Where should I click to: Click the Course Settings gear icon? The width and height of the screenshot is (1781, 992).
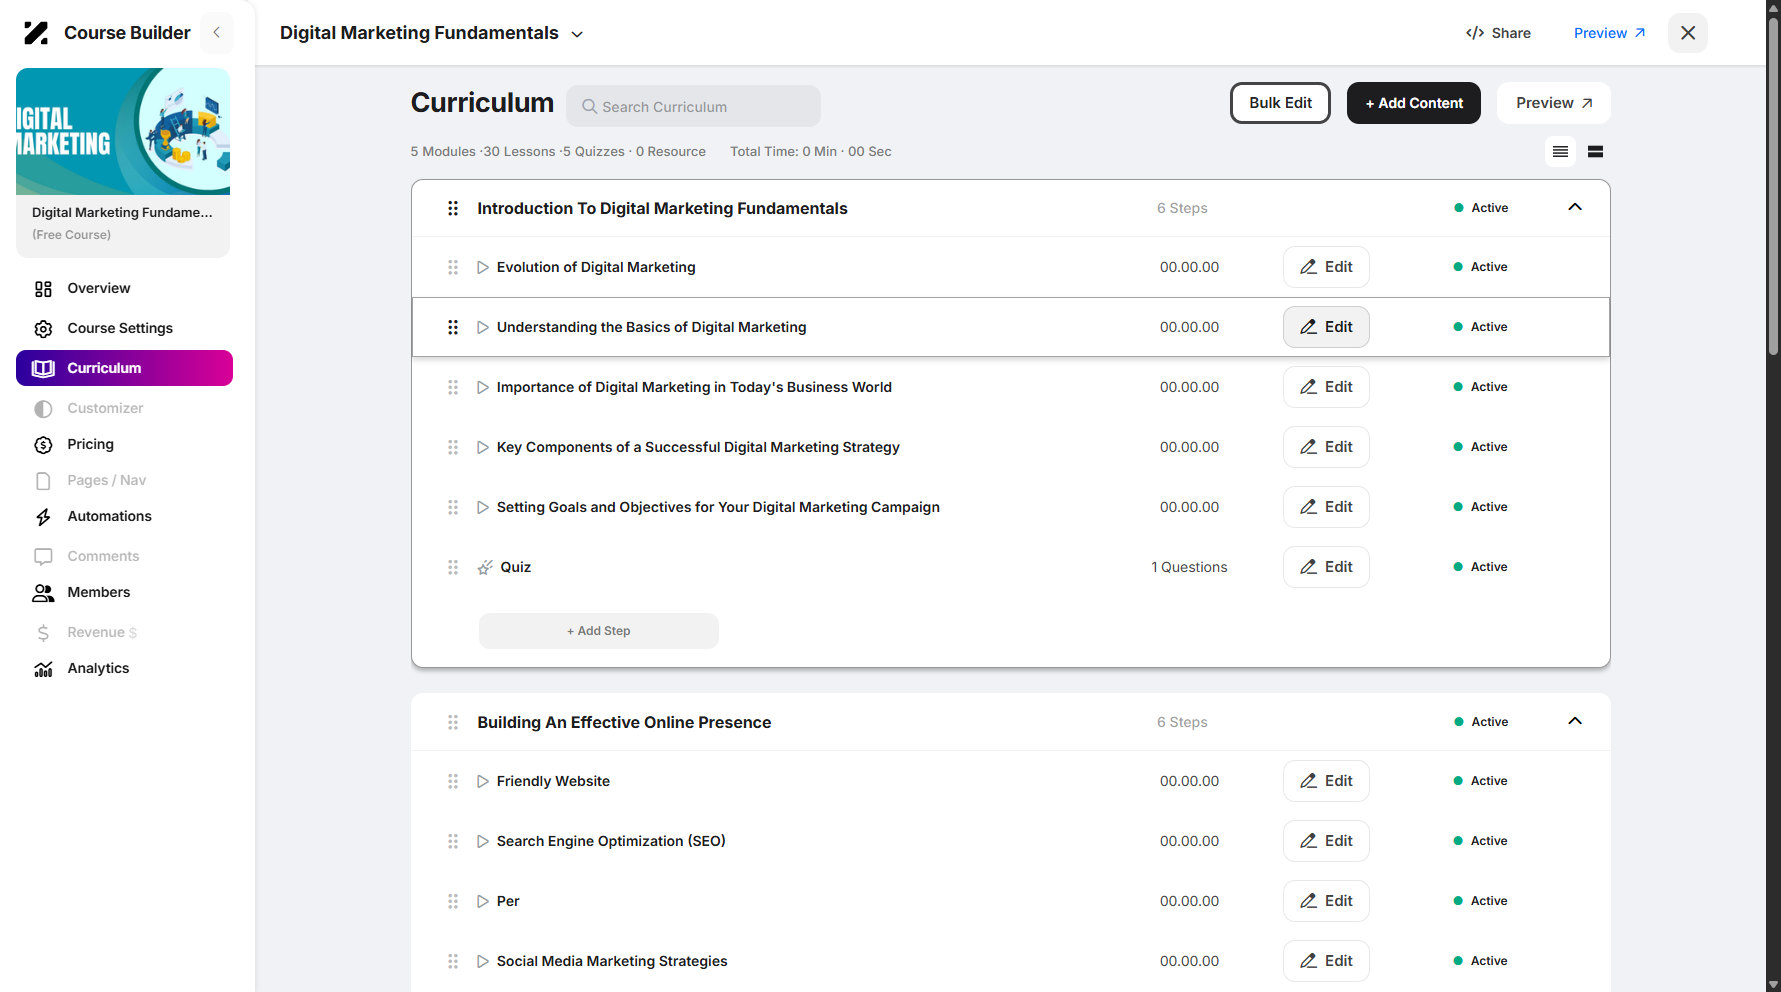point(43,329)
